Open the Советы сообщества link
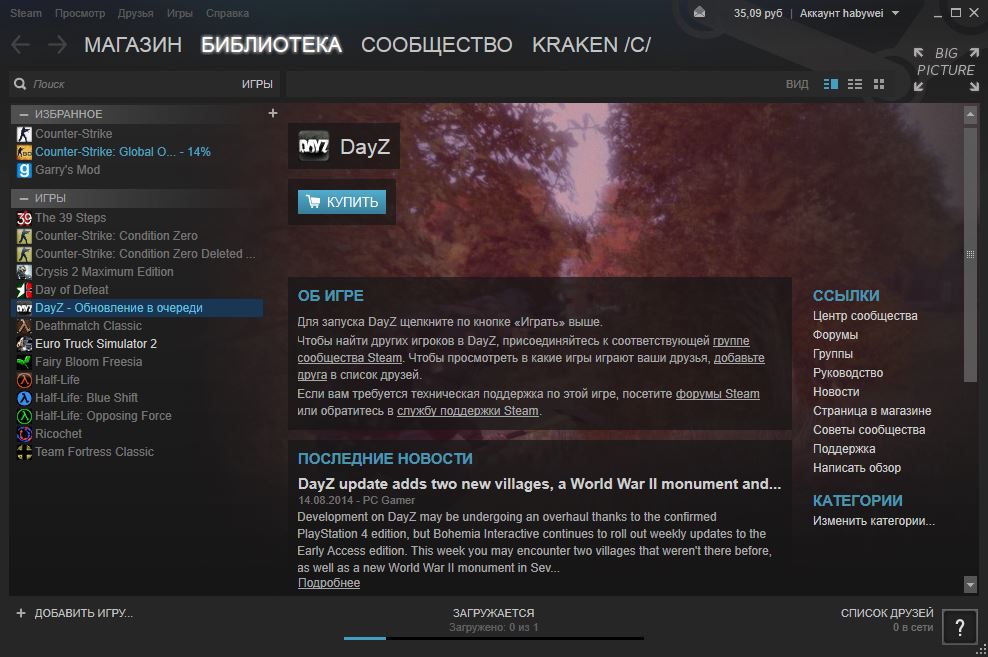 coord(869,430)
